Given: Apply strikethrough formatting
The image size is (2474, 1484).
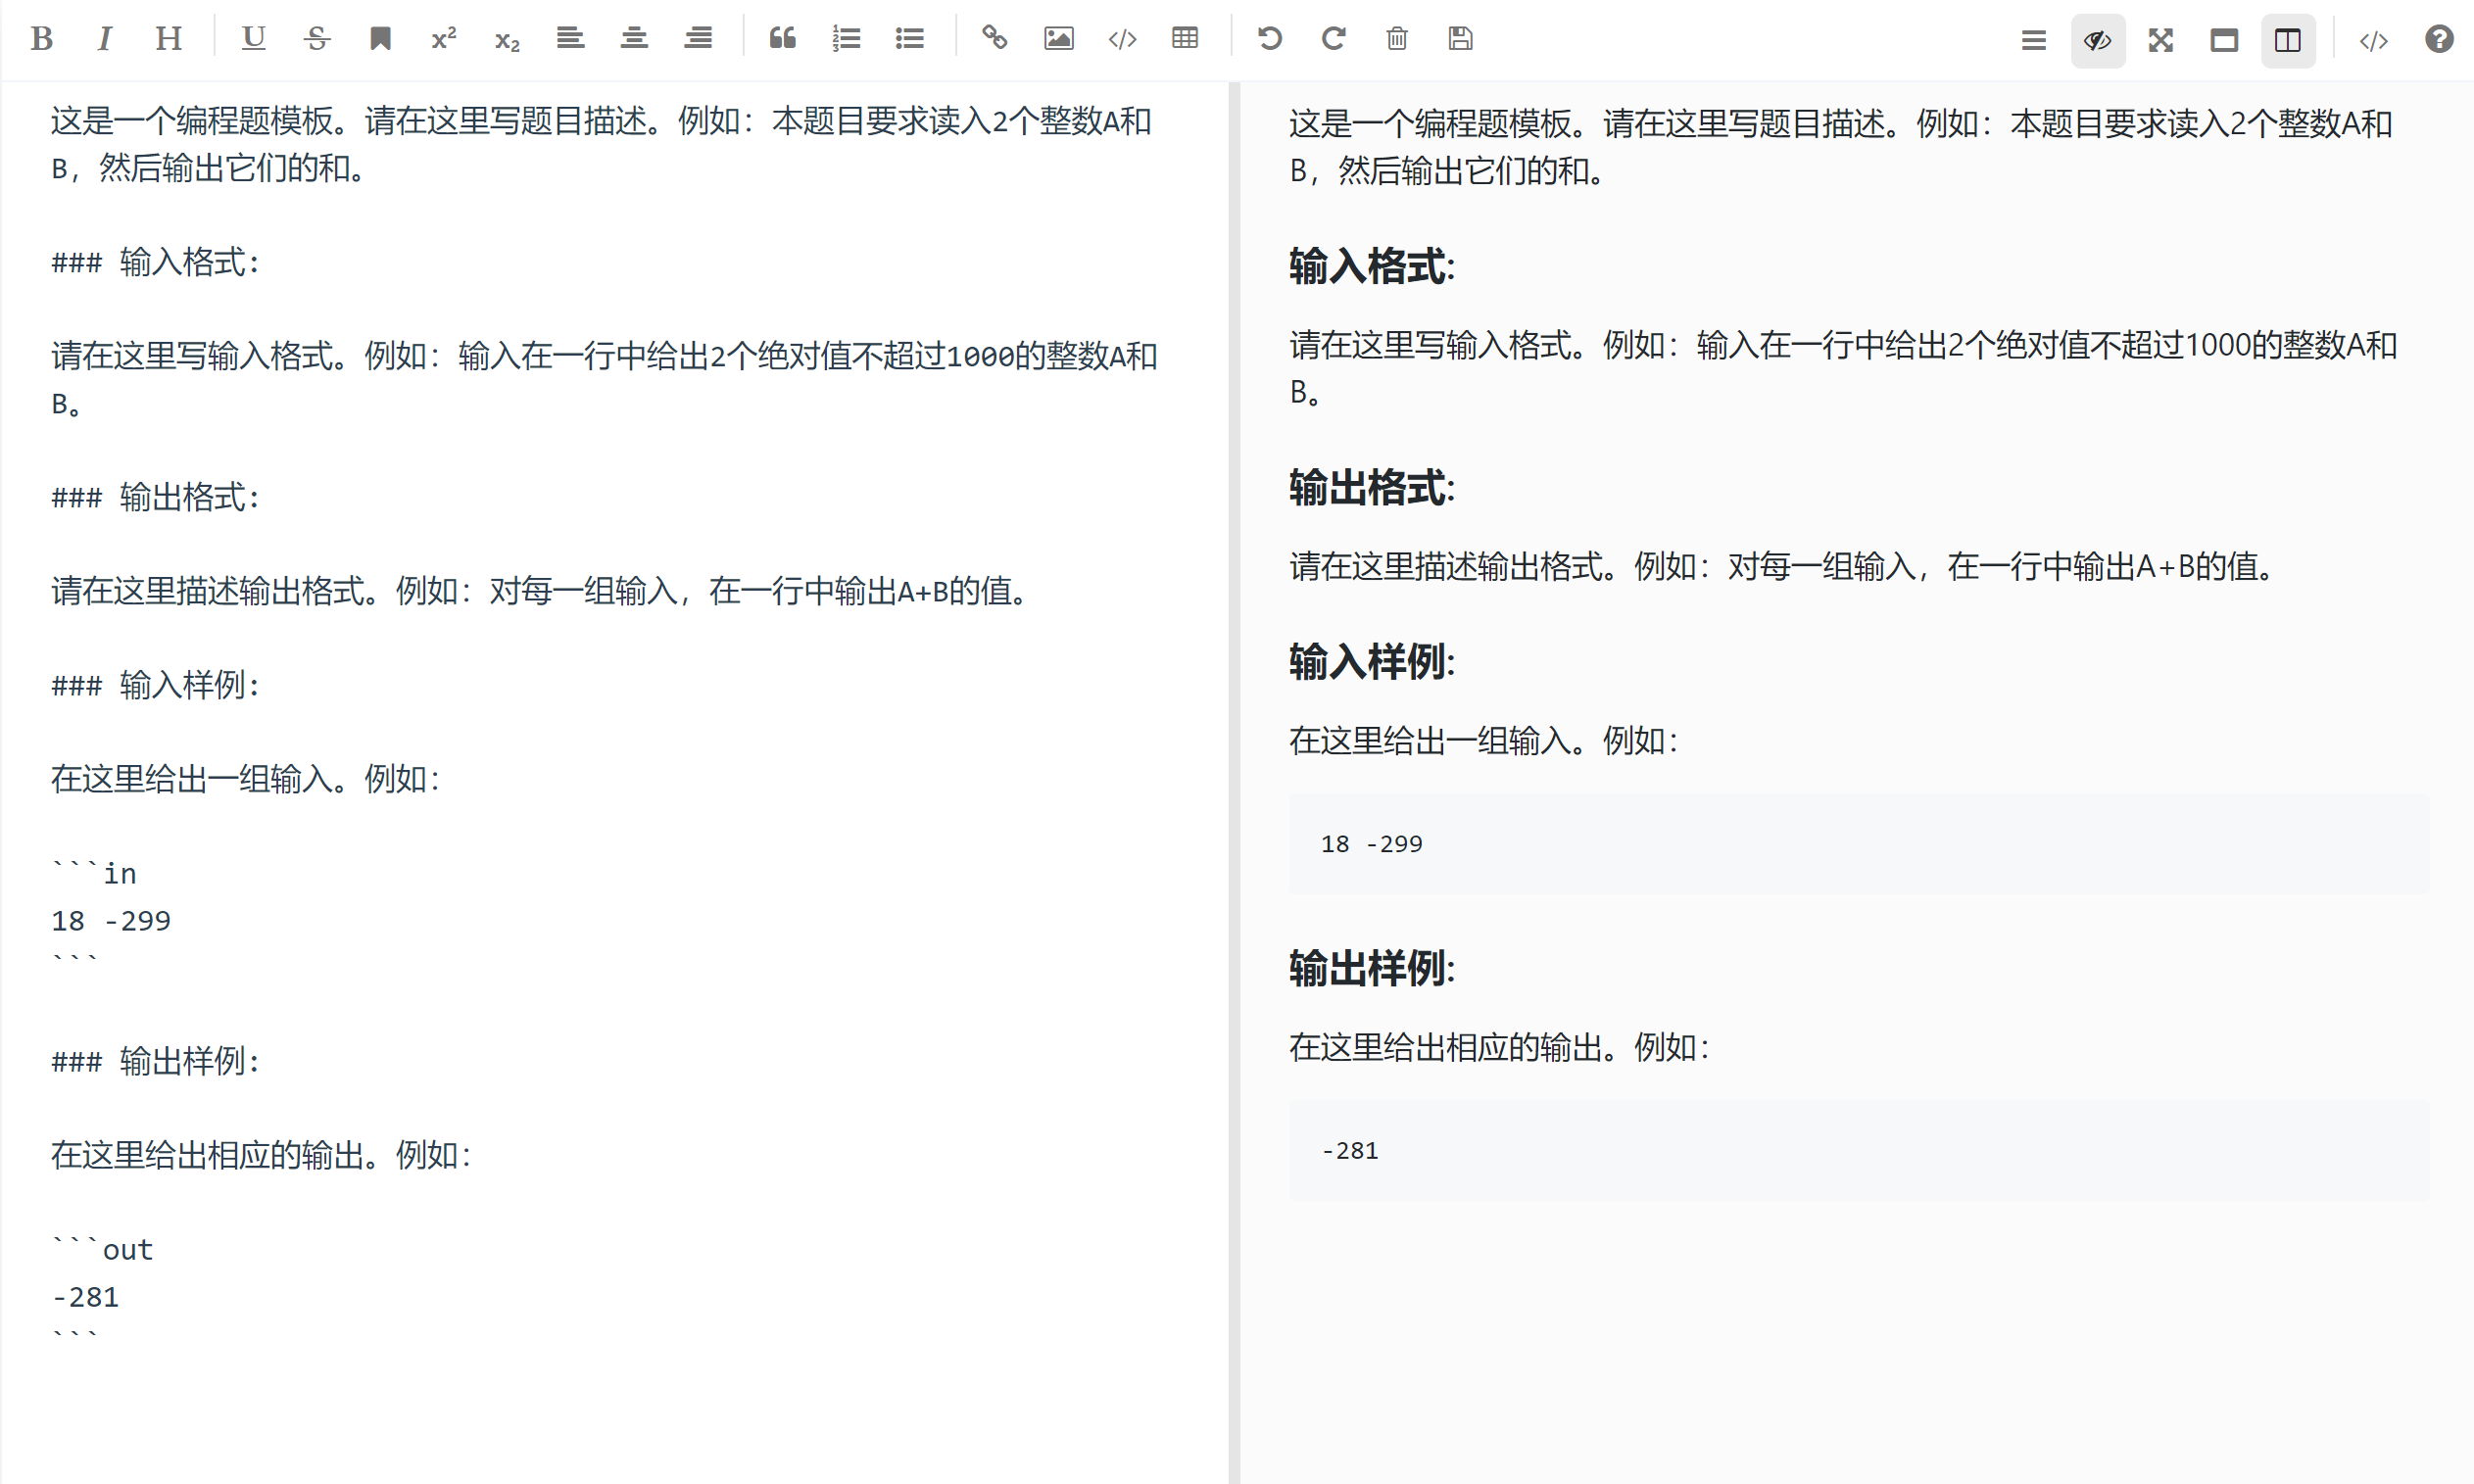Looking at the screenshot, I should 316,39.
